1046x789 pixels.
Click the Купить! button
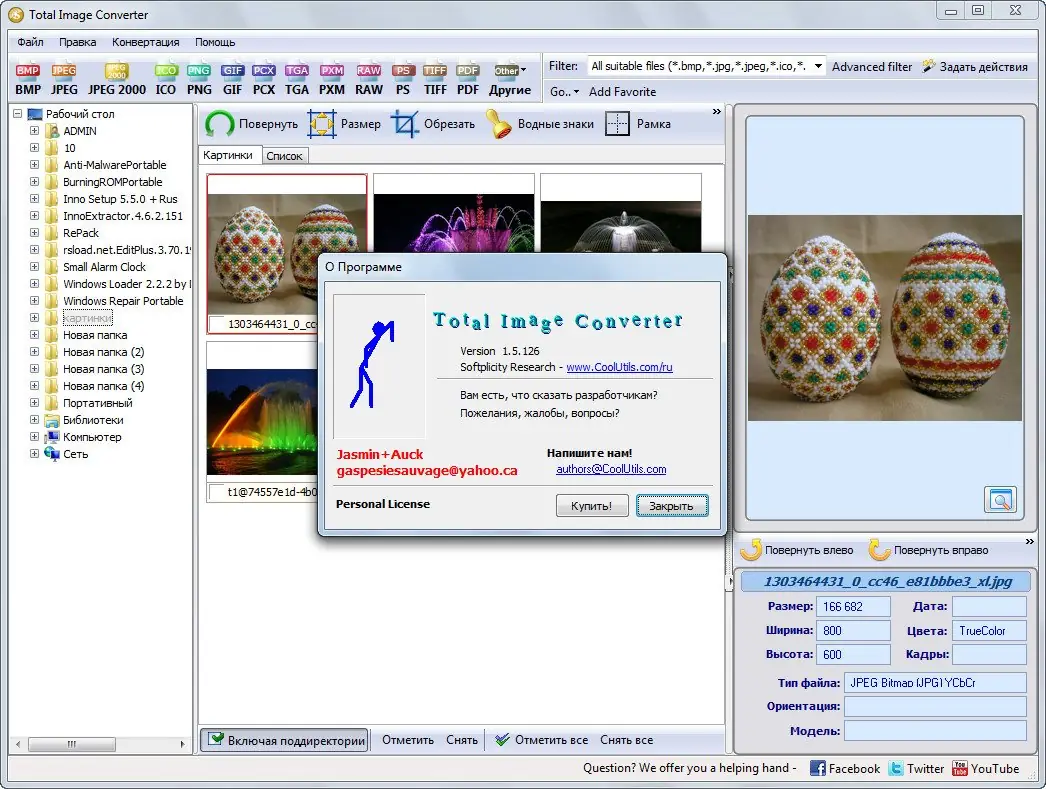591,506
